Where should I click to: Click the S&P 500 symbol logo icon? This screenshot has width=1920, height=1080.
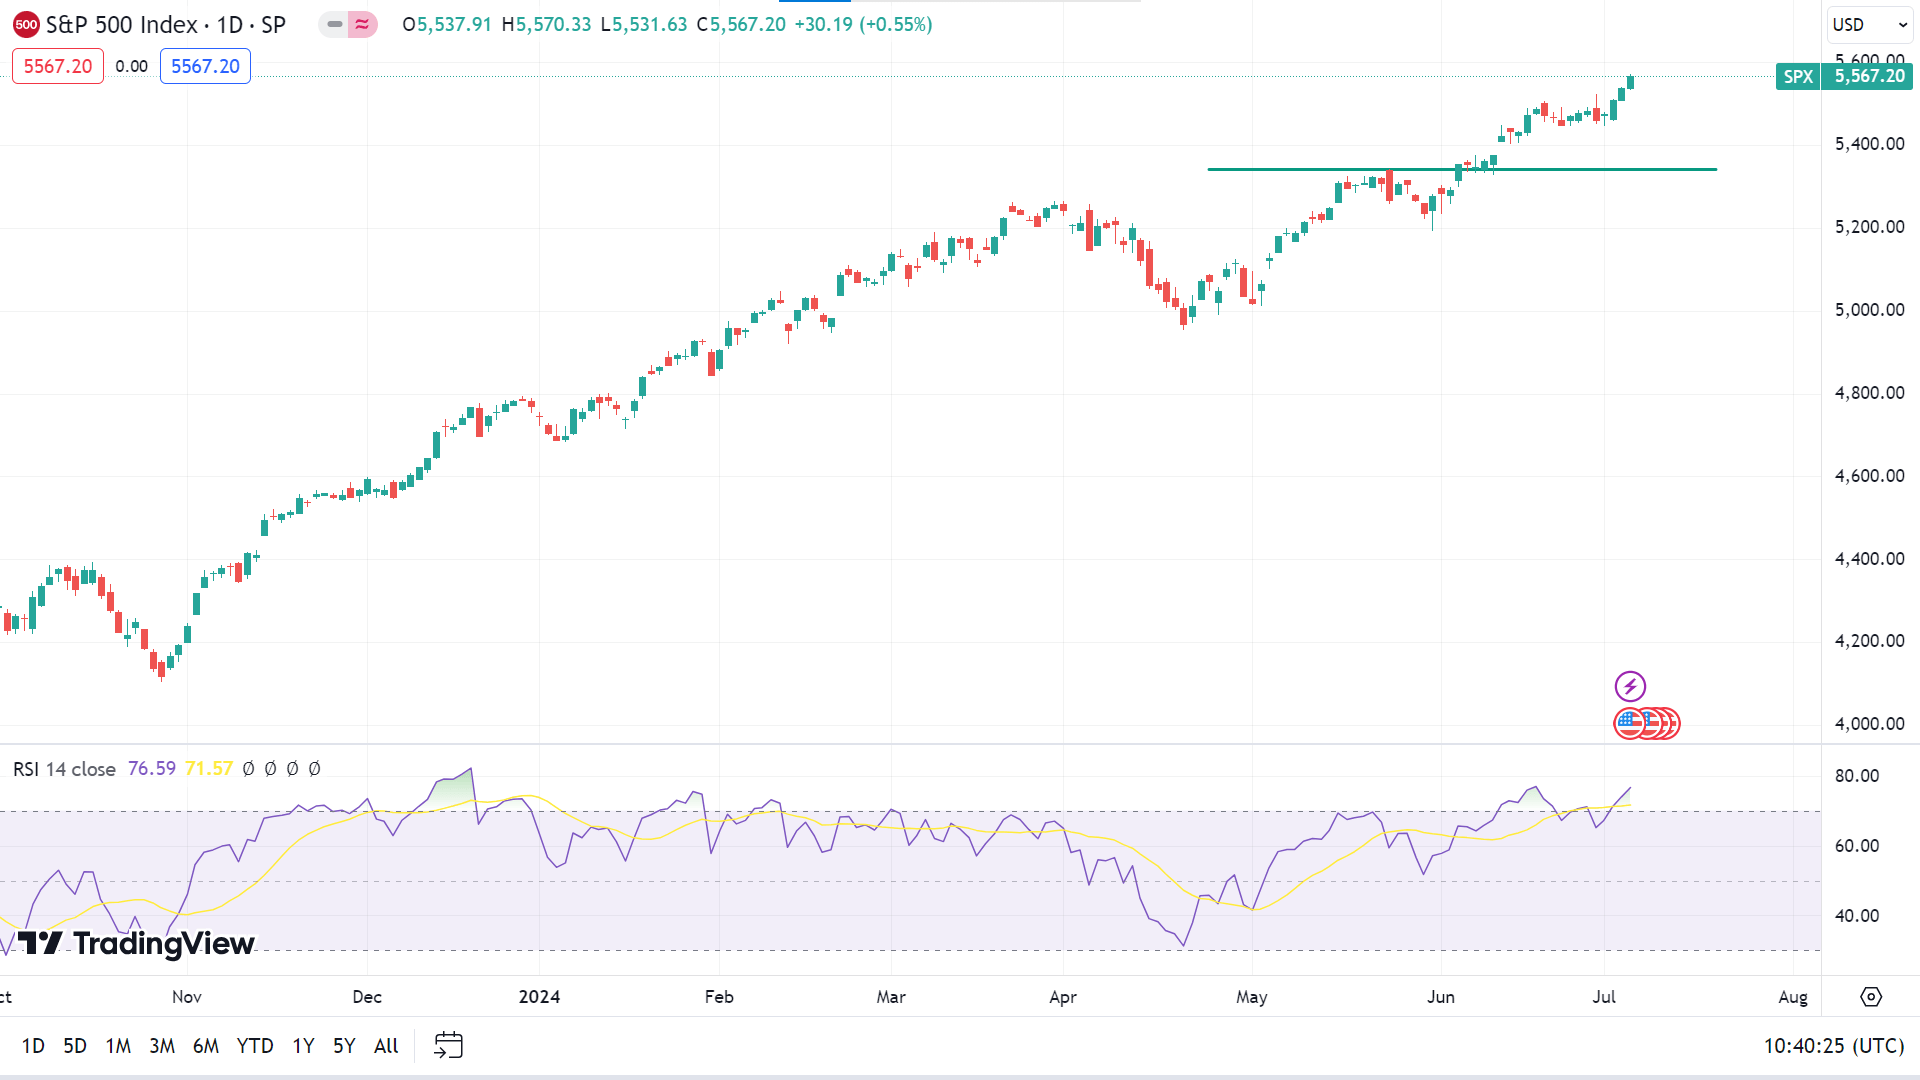(26, 25)
